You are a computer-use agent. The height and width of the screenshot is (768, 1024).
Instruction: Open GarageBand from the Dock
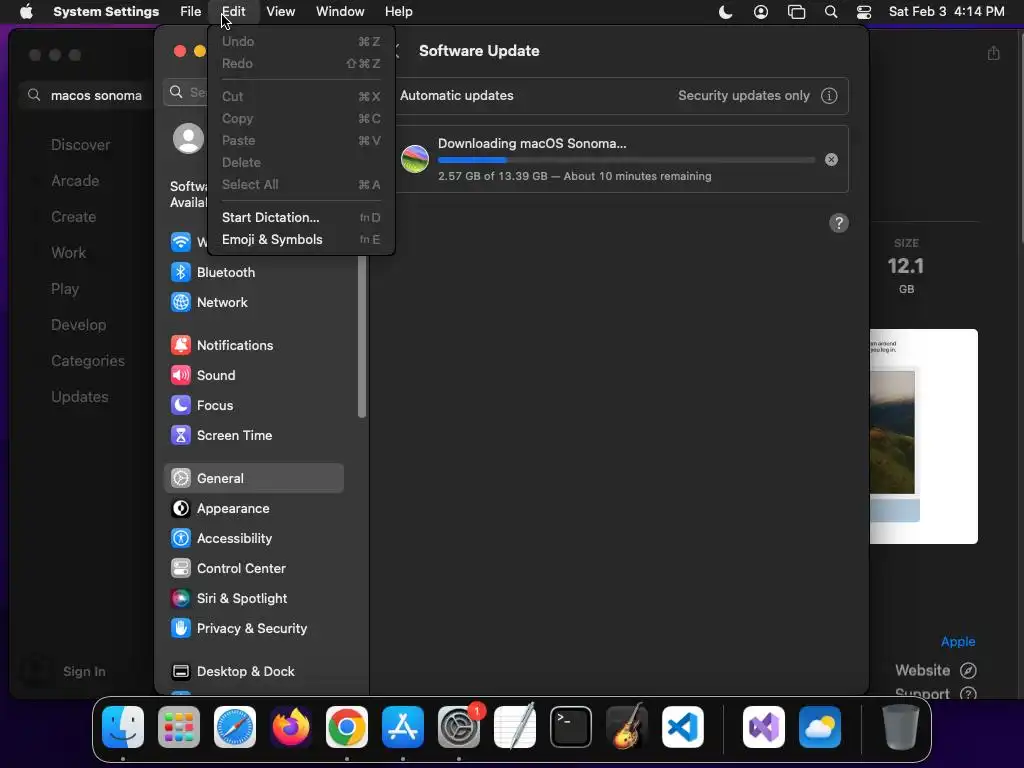click(627, 727)
